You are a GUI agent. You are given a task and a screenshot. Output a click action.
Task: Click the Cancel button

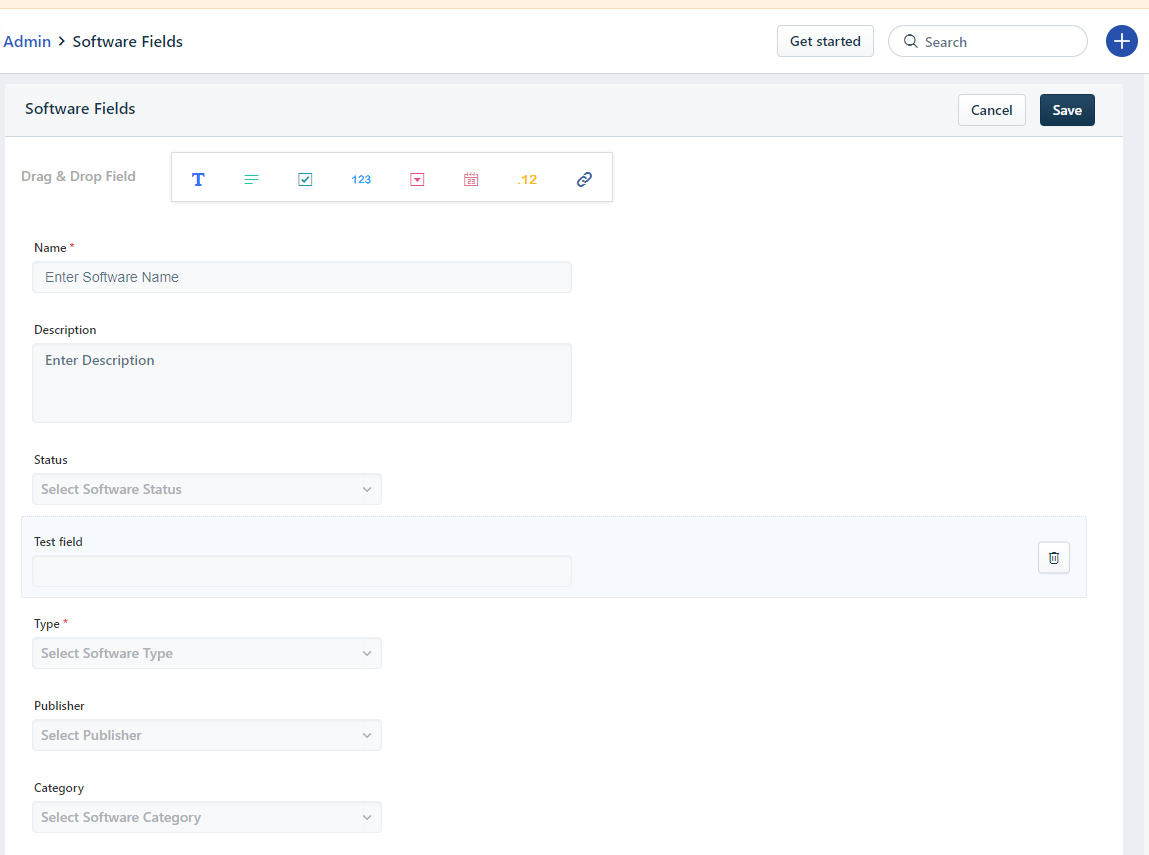point(991,110)
